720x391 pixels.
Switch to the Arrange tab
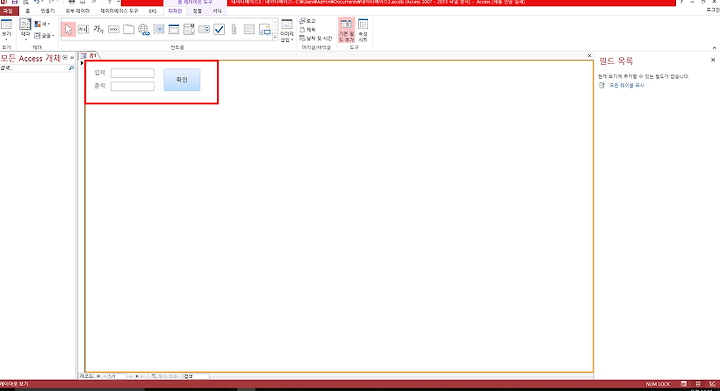click(197, 11)
